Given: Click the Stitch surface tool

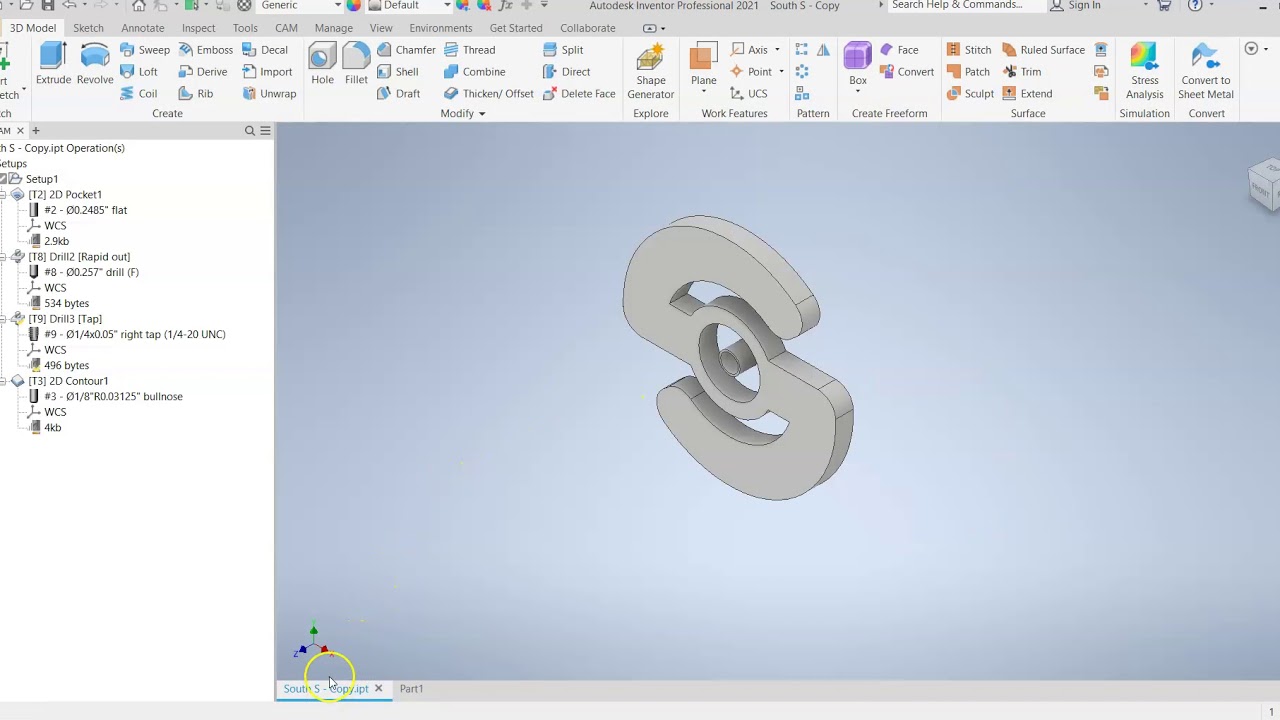Looking at the screenshot, I should pyautogui.click(x=968, y=50).
